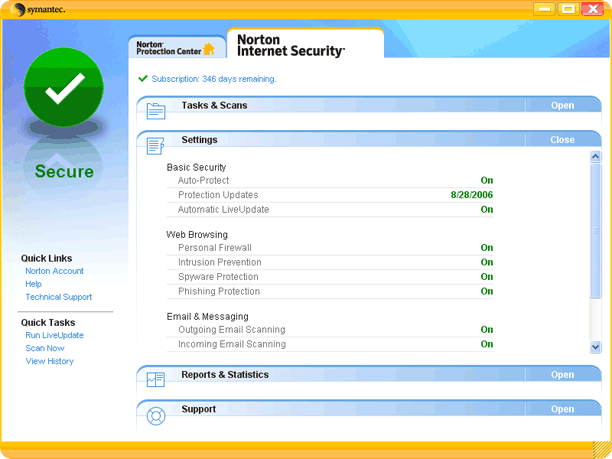
Task: Open the Help quick link
Action: pyautogui.click(x=34, y=284)
